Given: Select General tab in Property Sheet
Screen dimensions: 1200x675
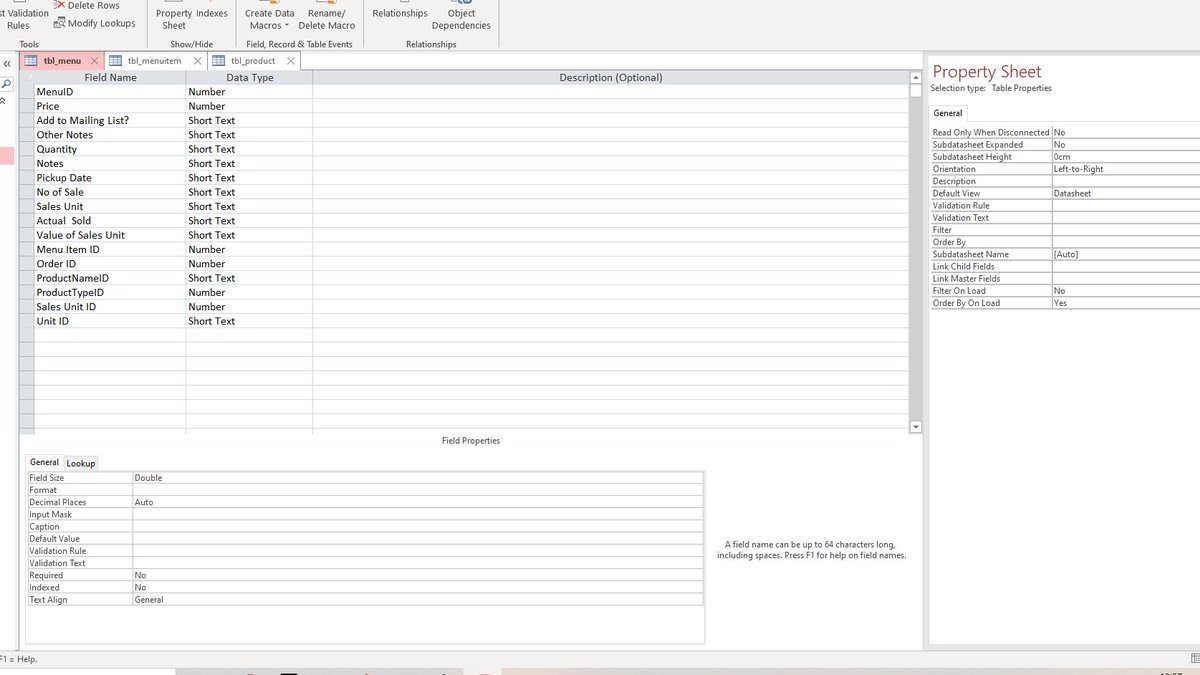Looking at the screenshot, I should tap(948, 113).
